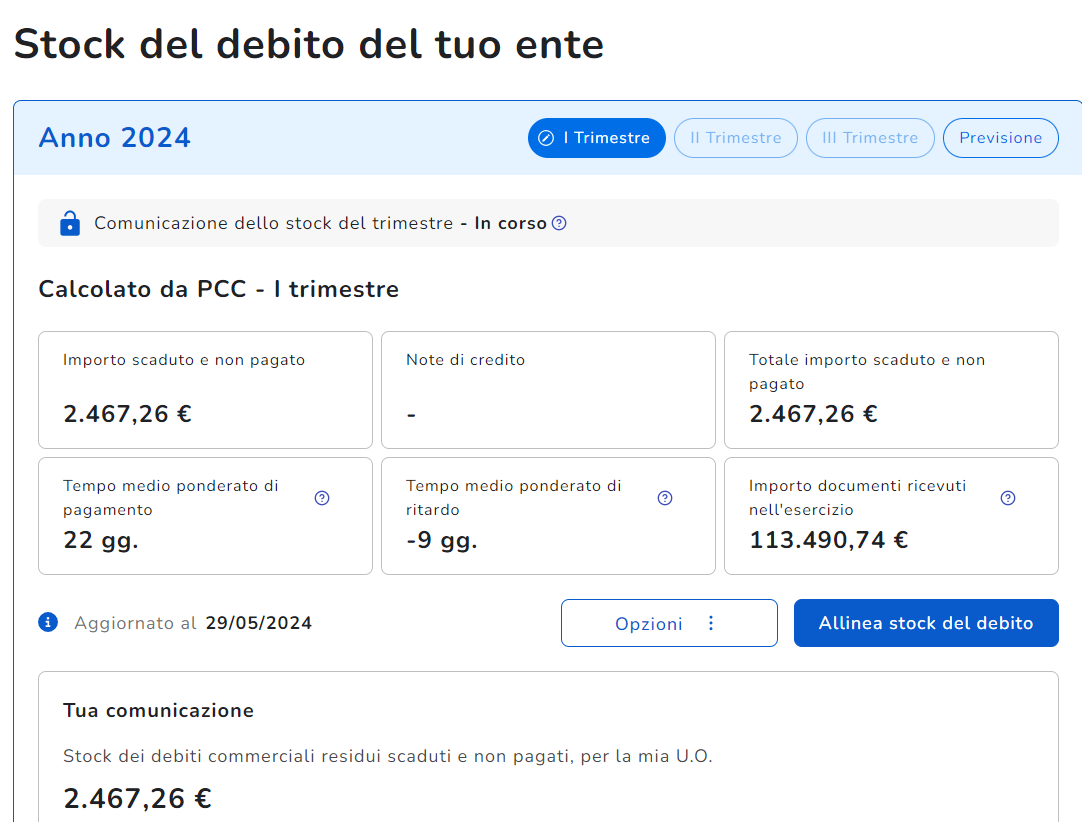Open the Previsione tab
1082x822 pixels.
pos(1000,138)
